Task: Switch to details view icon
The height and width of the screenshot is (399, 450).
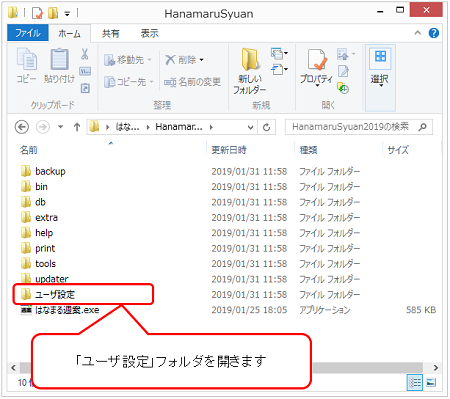Action: click(415, 383)
